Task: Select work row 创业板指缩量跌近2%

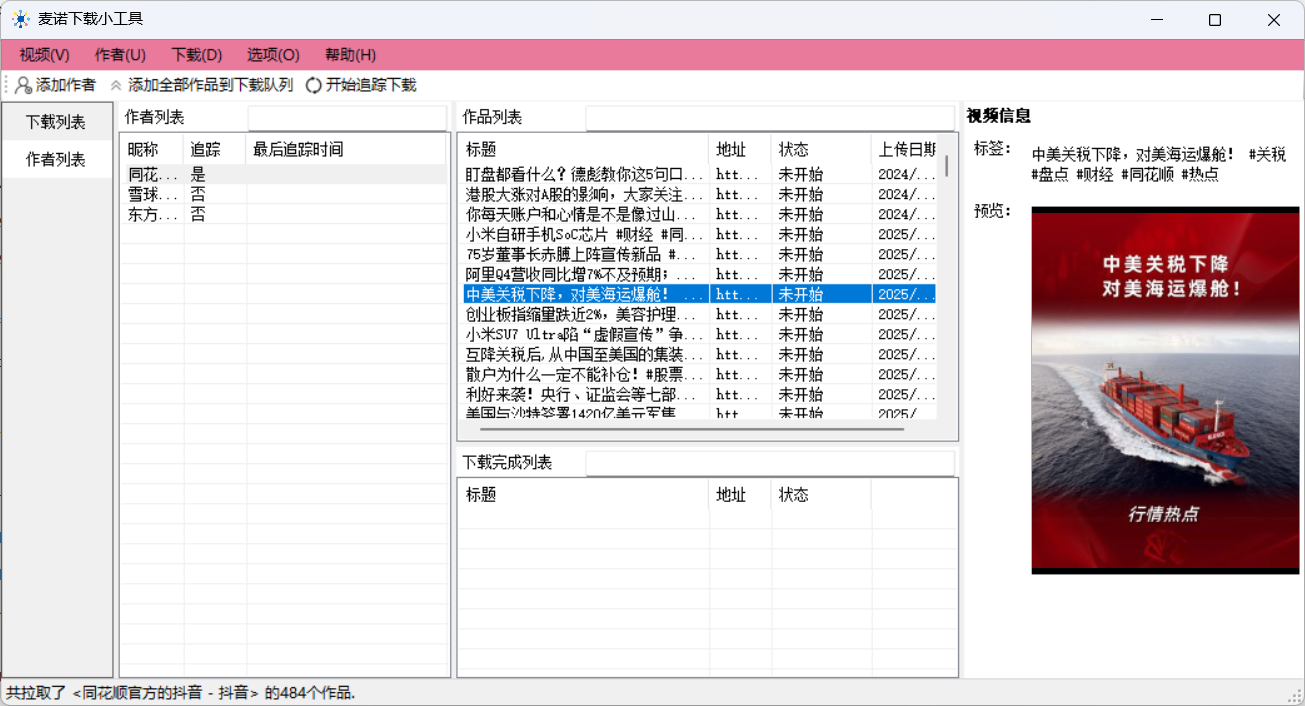Action: coord(700,314)
